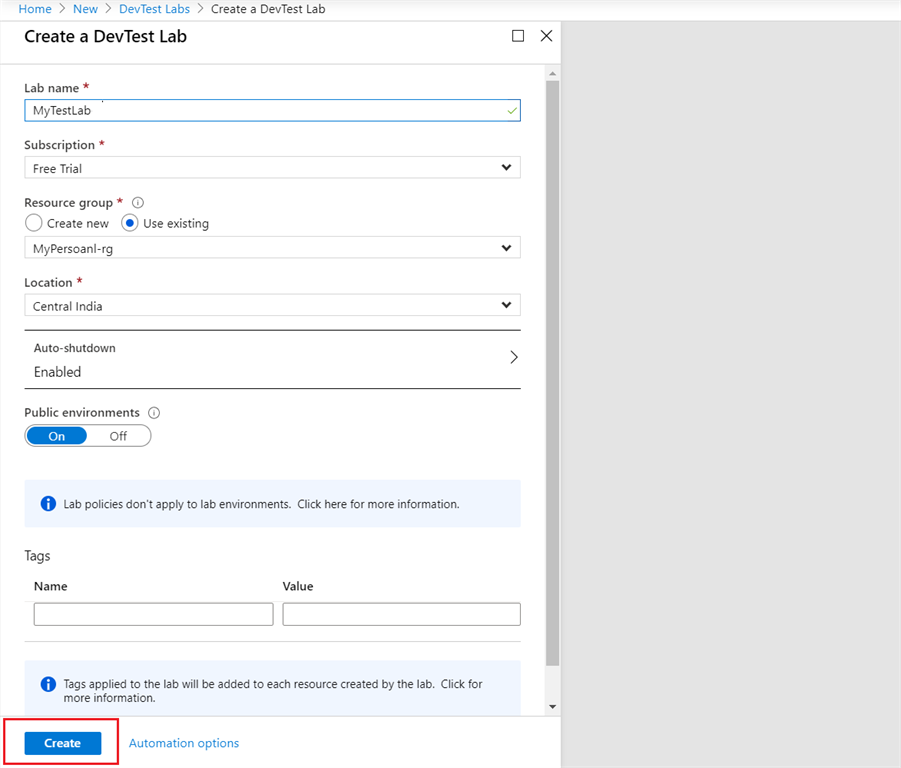Viewport: 901px width, 768px height.
Task: Click the info icon in the tags banner
Action: [x=47, y=684]
